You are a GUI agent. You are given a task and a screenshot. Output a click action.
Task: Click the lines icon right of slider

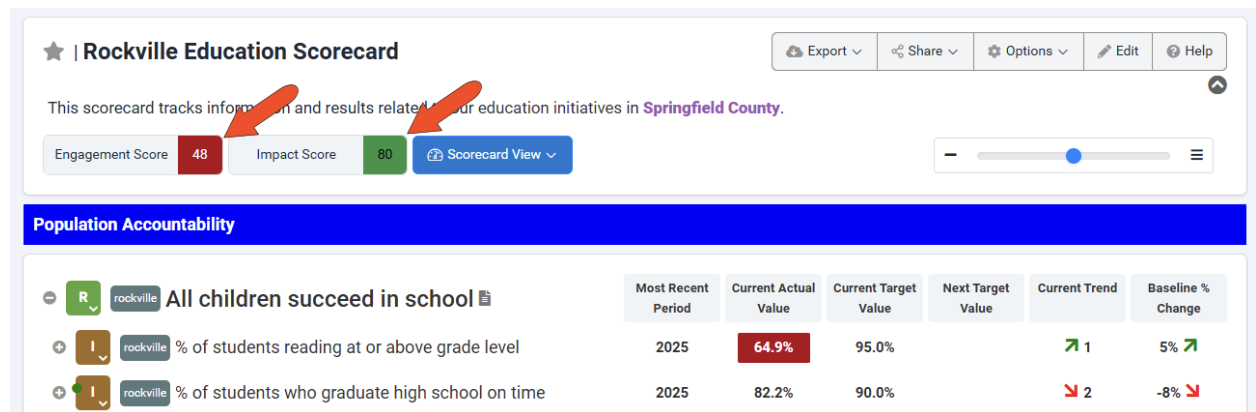tap(1196, 155)
